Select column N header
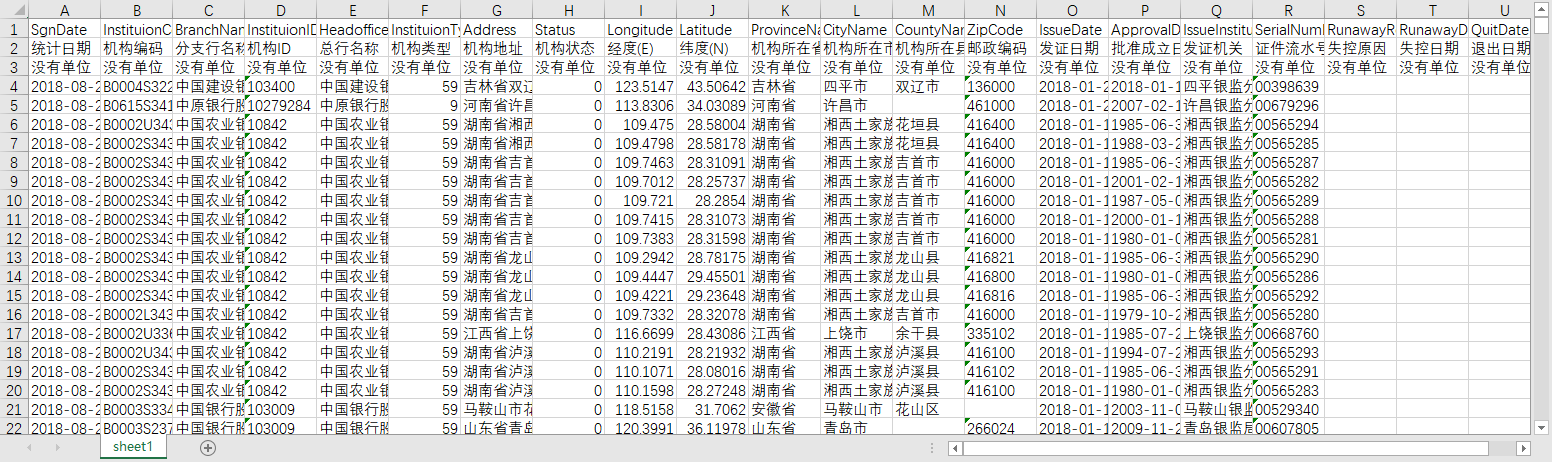The image size is (1552, 462). coord(1000,11)
